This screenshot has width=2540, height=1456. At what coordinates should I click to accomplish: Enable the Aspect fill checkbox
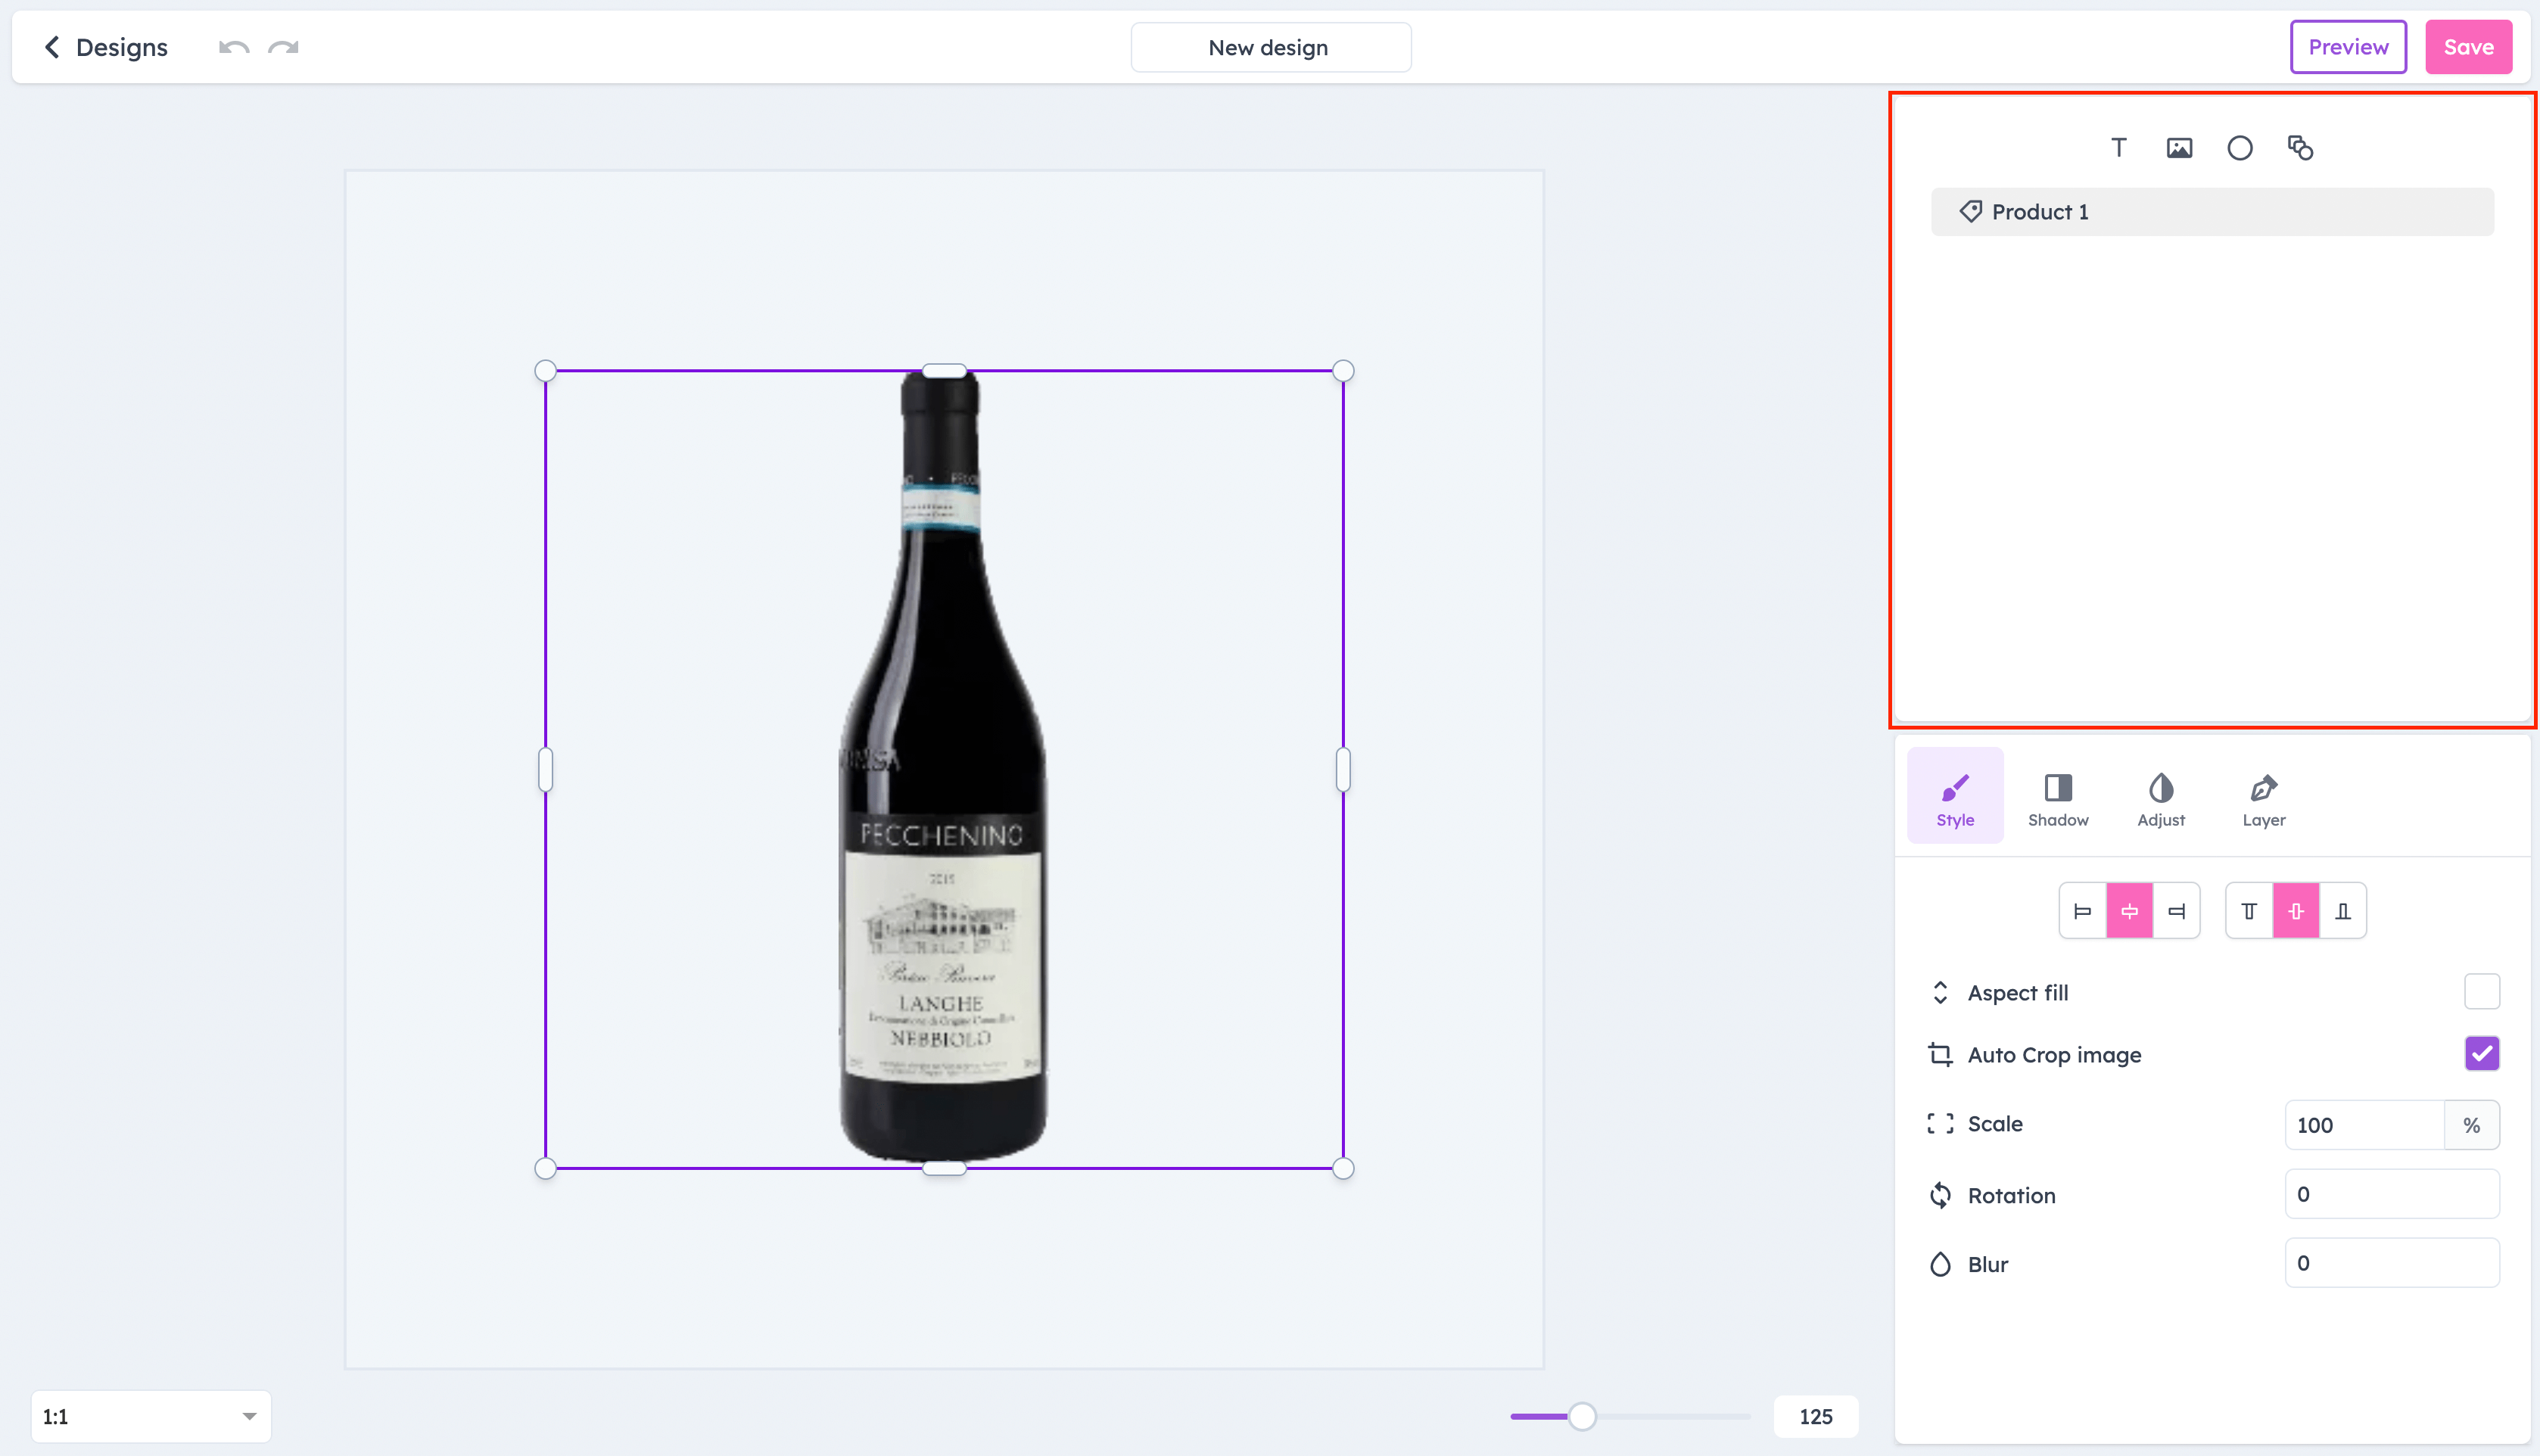click(x=2482, y=992)
